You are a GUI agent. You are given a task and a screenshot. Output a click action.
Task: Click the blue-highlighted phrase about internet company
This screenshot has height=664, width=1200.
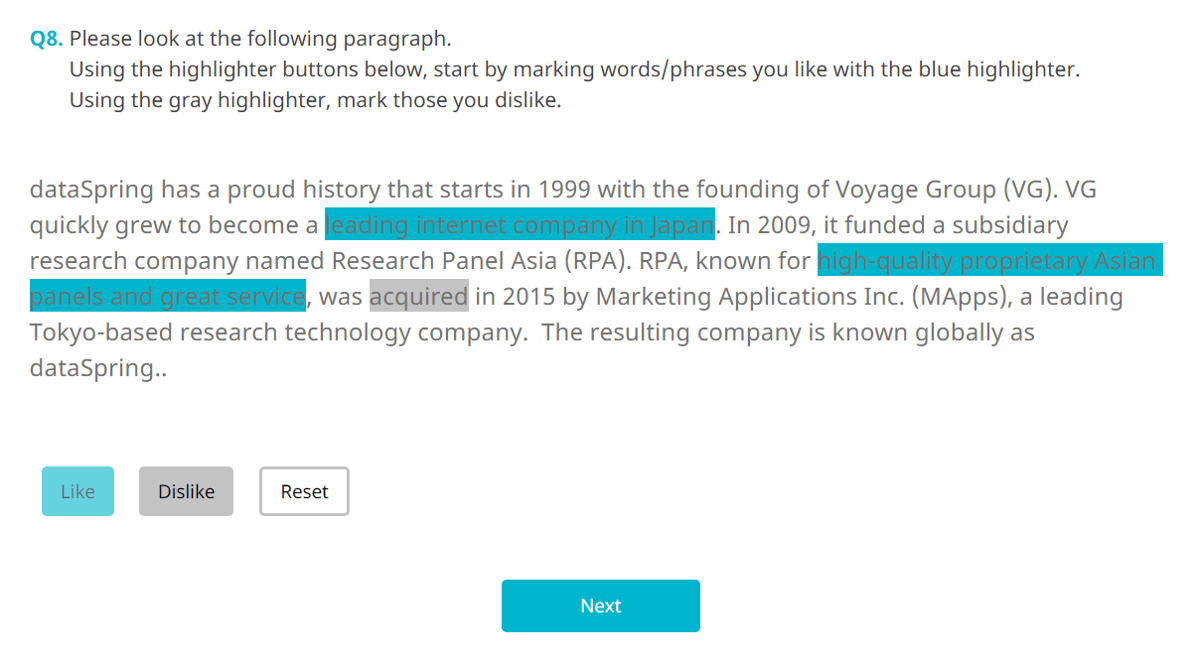tap(518, 225)
